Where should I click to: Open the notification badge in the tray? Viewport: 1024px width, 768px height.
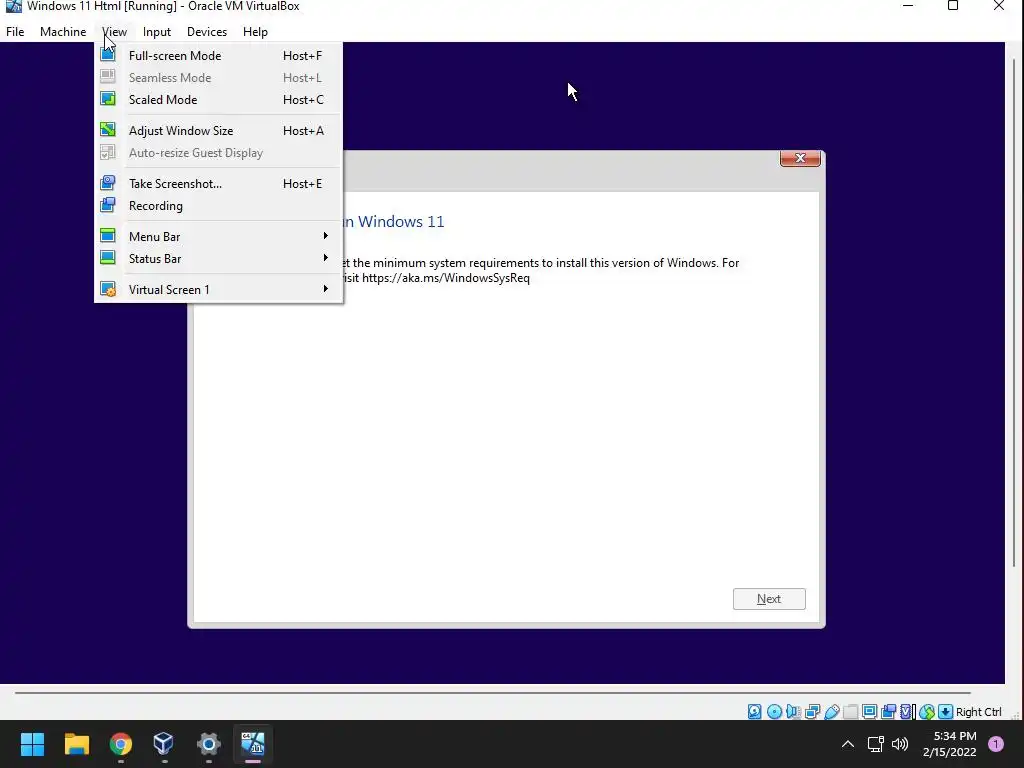coord(996,744)
